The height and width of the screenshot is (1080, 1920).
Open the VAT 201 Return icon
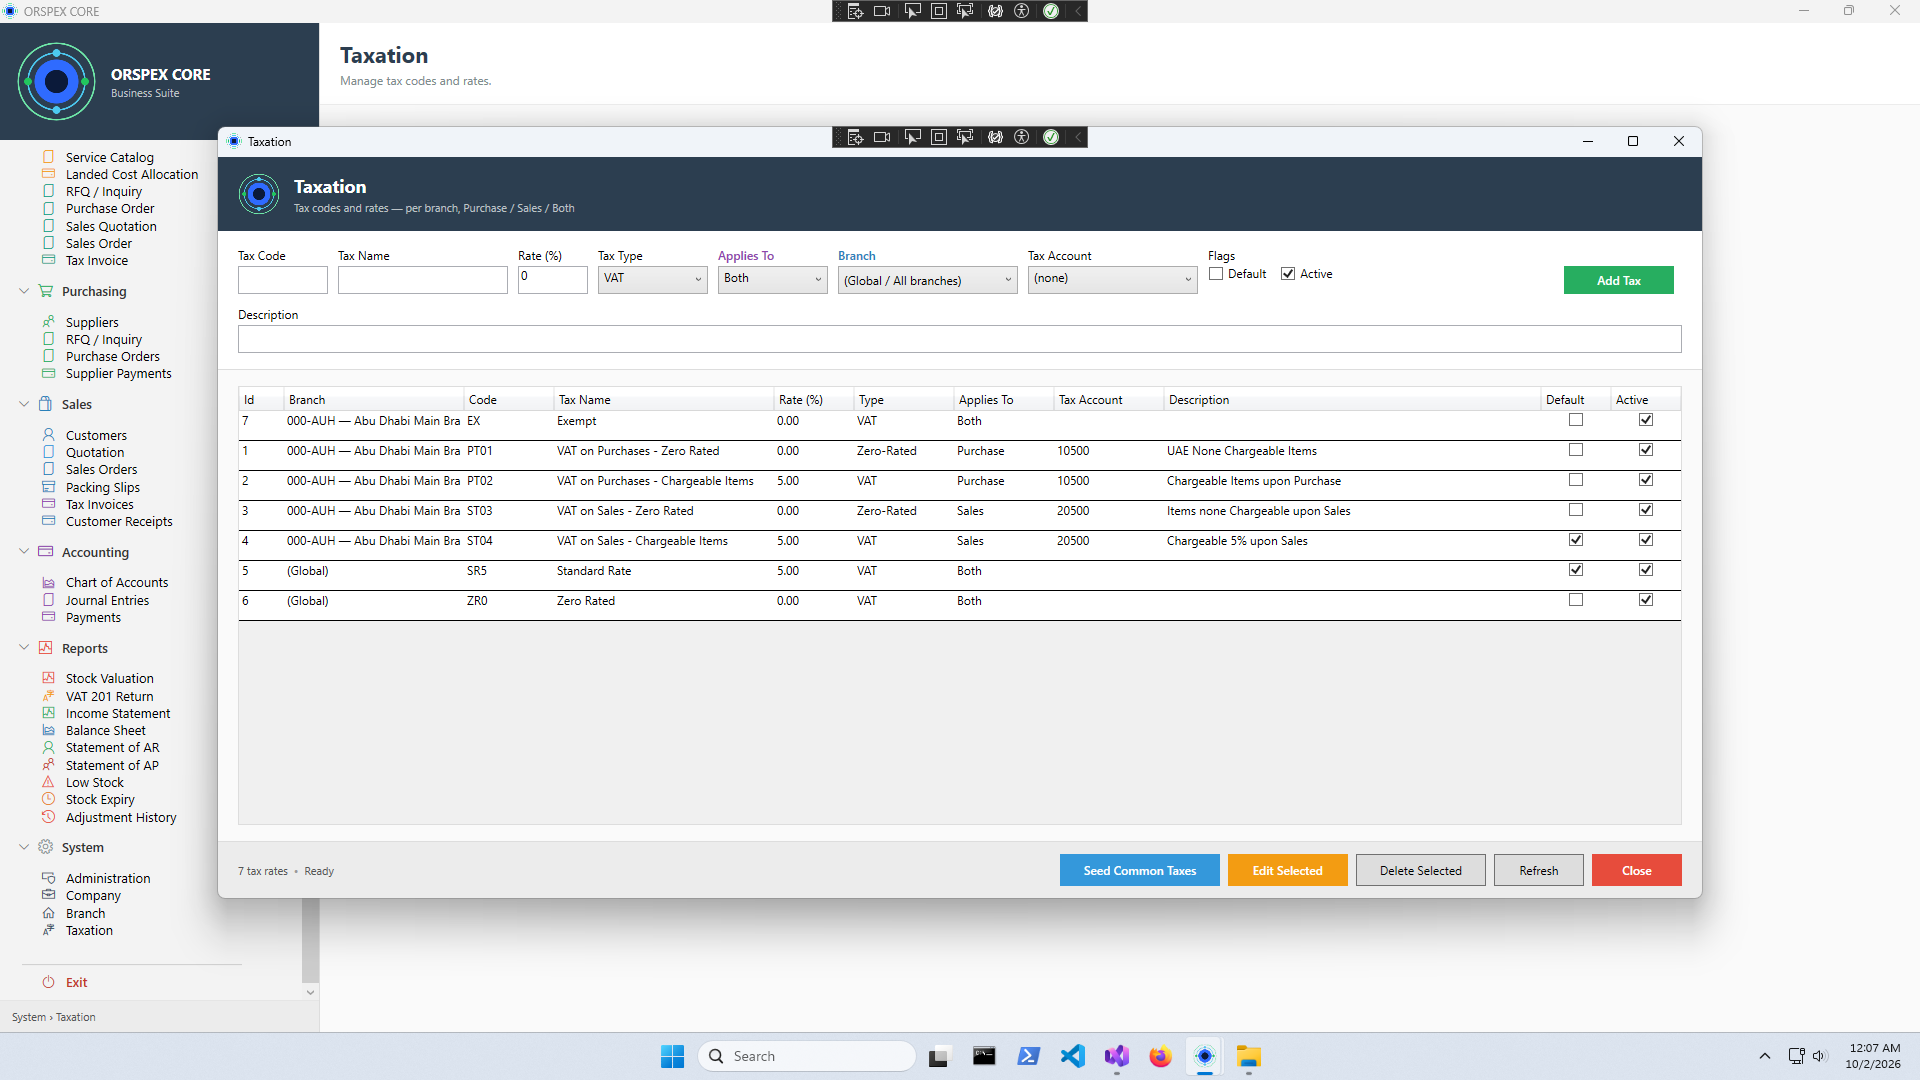(48, 696)
